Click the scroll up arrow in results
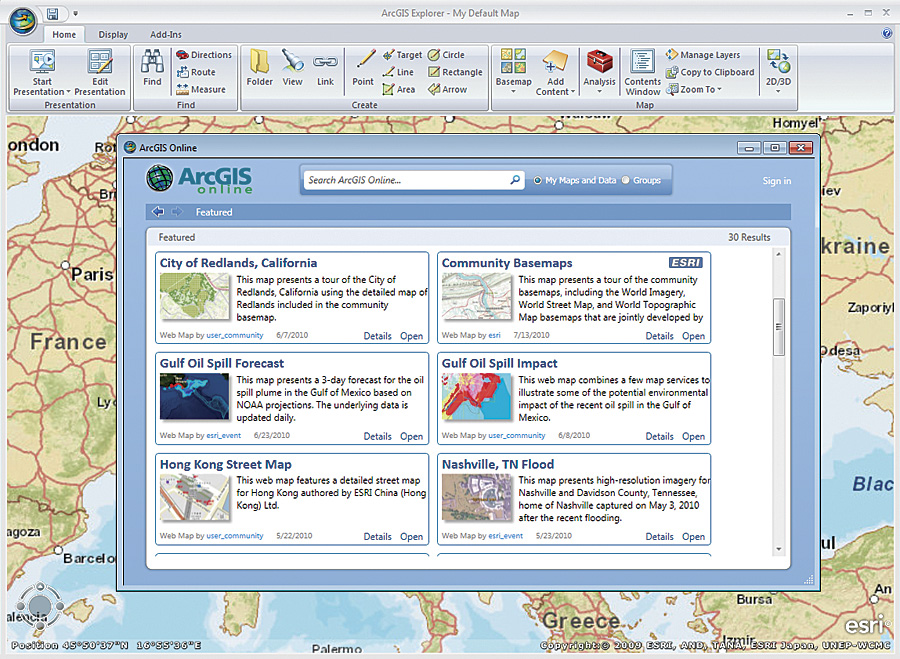Screen dimensions: 900x659 (x=779, y=254)
